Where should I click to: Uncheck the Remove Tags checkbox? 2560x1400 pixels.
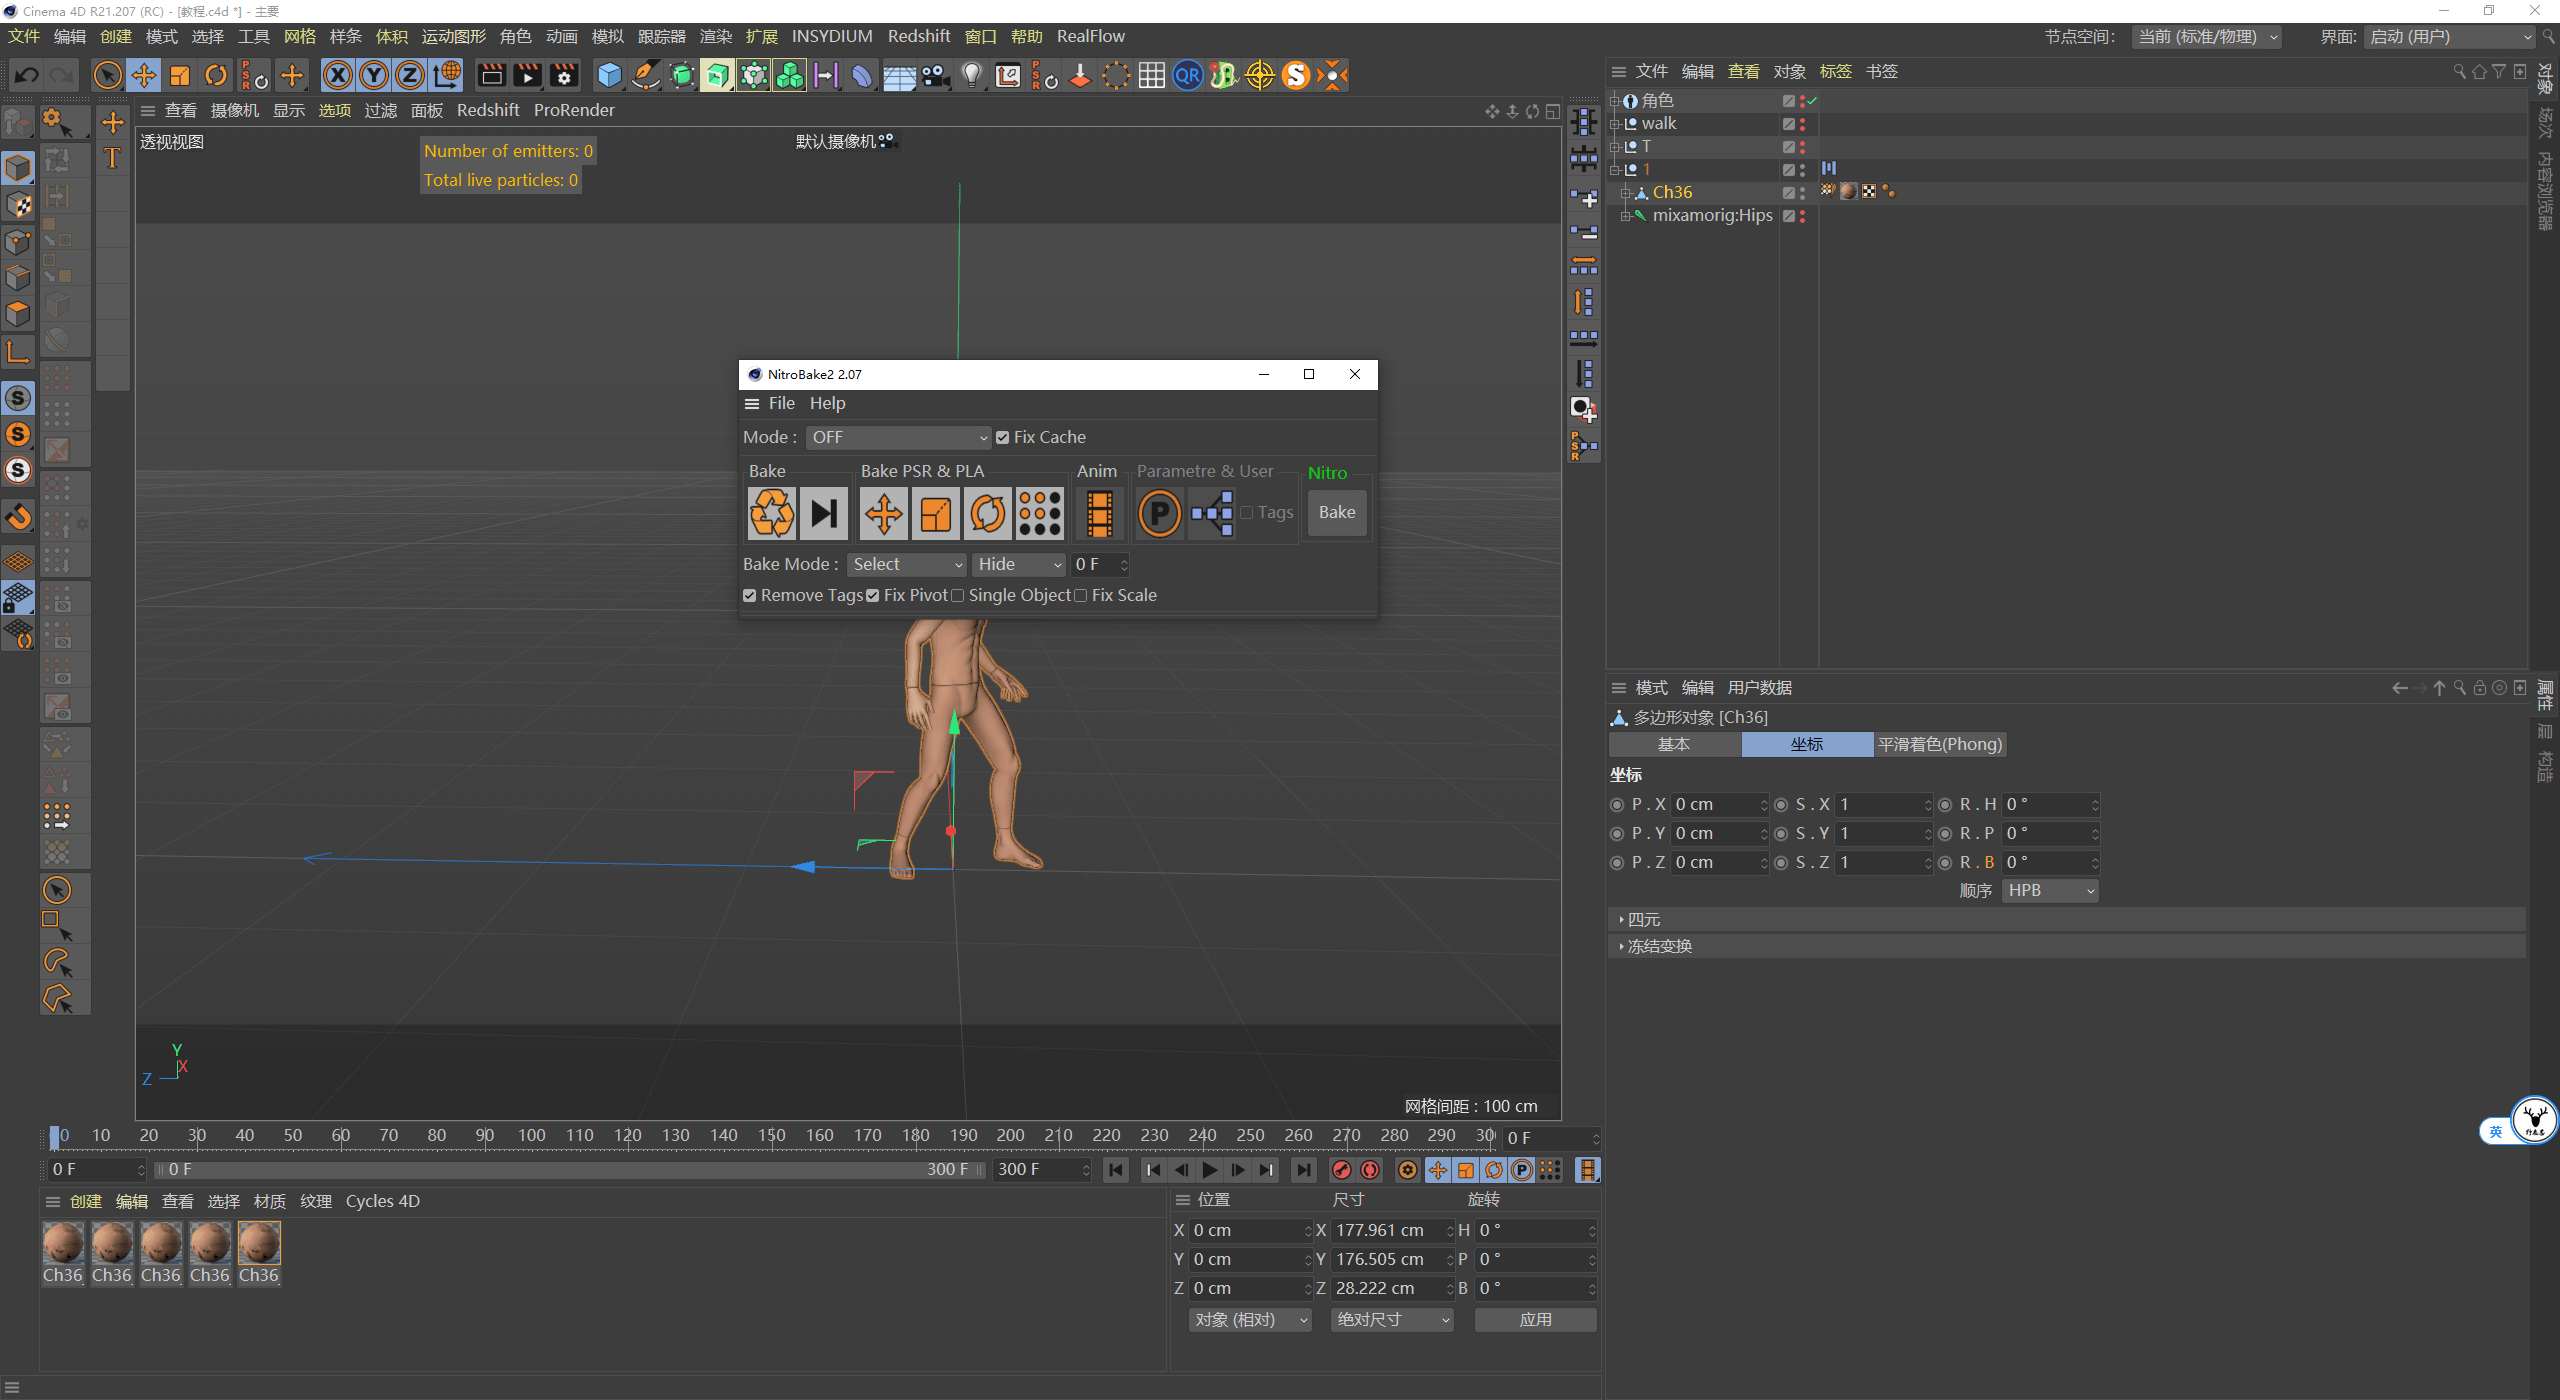[x=750, y=596]
